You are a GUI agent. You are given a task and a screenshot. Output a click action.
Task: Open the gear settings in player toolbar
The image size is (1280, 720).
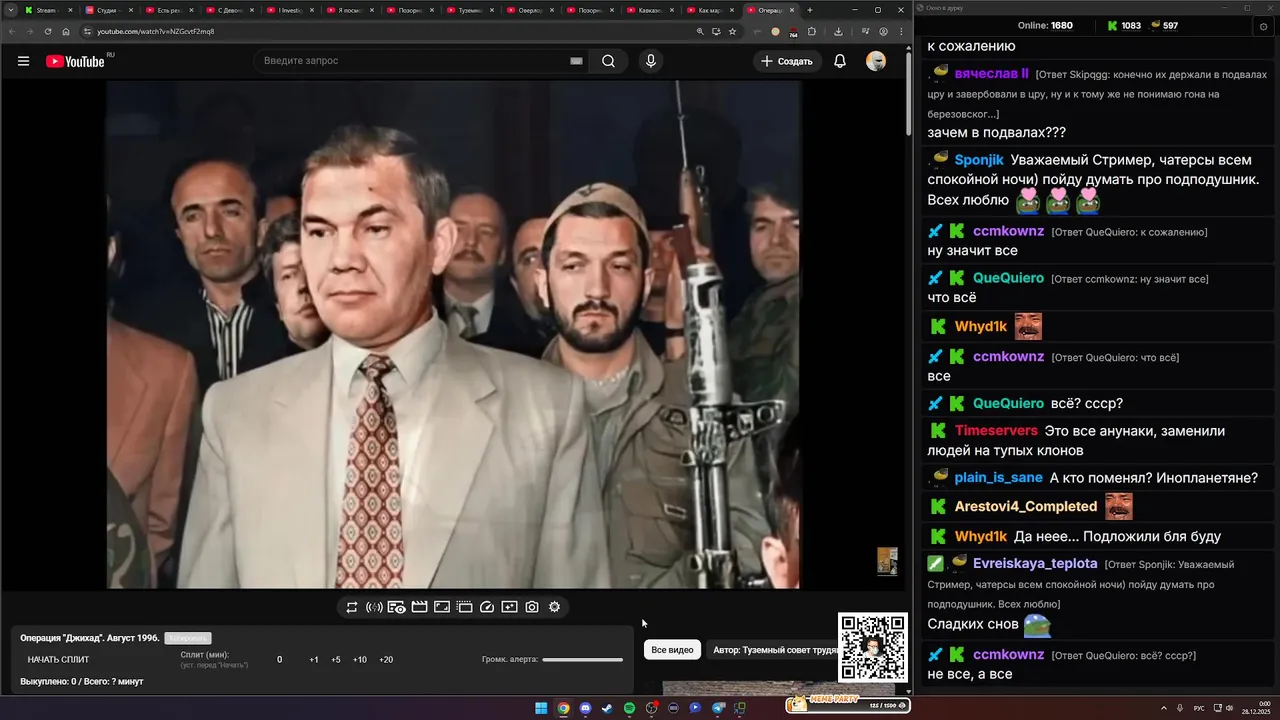pos(554,607)
